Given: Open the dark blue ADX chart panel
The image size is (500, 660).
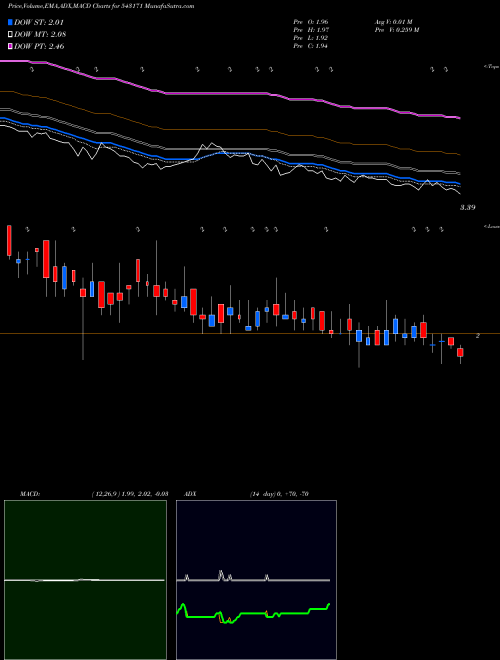Looking at the screenshot, I should [x=256, y=580].
